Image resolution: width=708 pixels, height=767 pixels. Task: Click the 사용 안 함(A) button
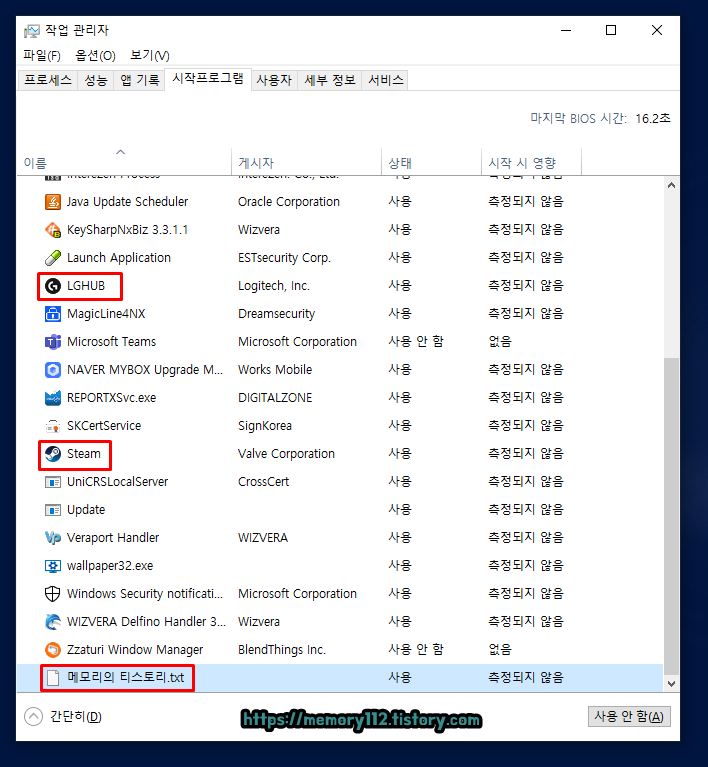point(629,717)
